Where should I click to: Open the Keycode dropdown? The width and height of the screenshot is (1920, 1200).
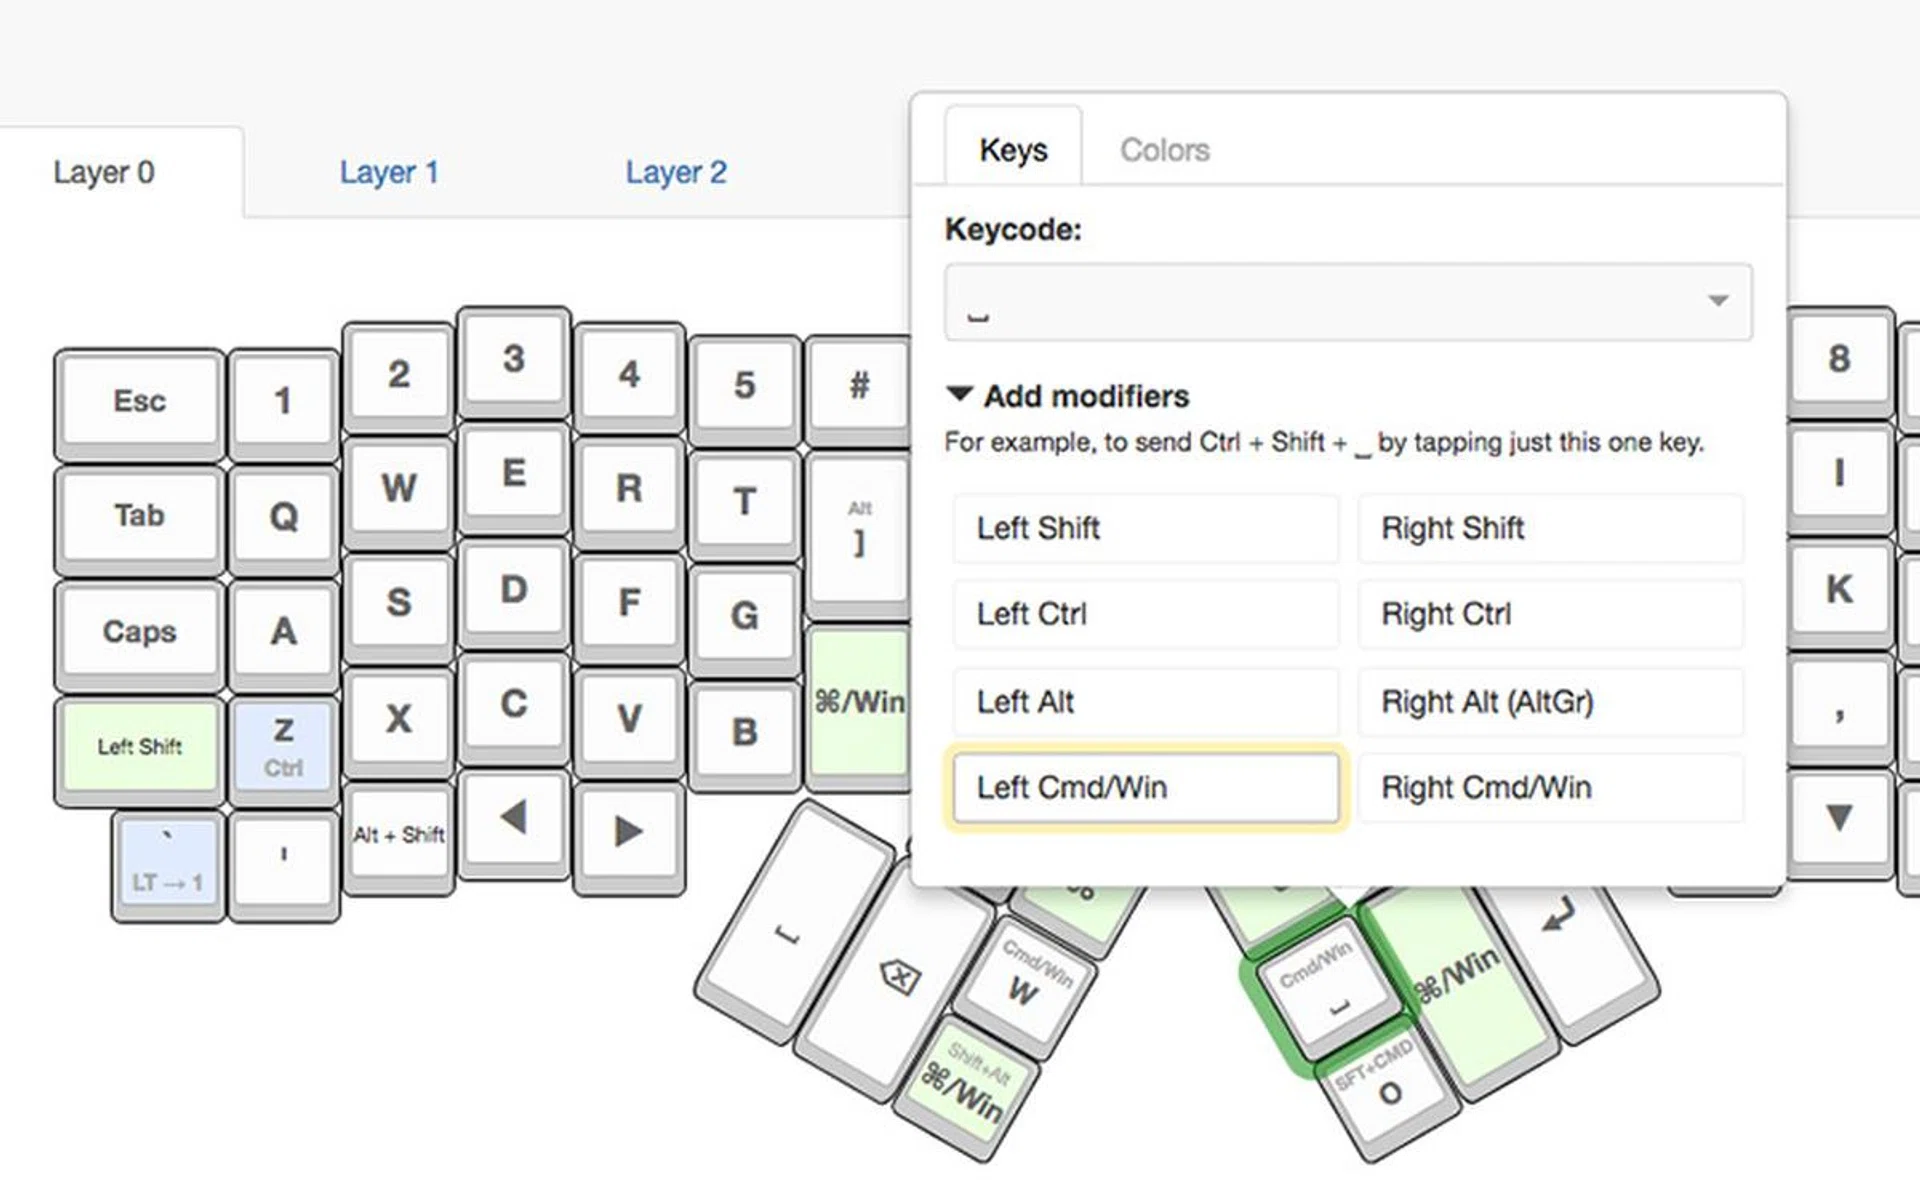(1347, 302)
